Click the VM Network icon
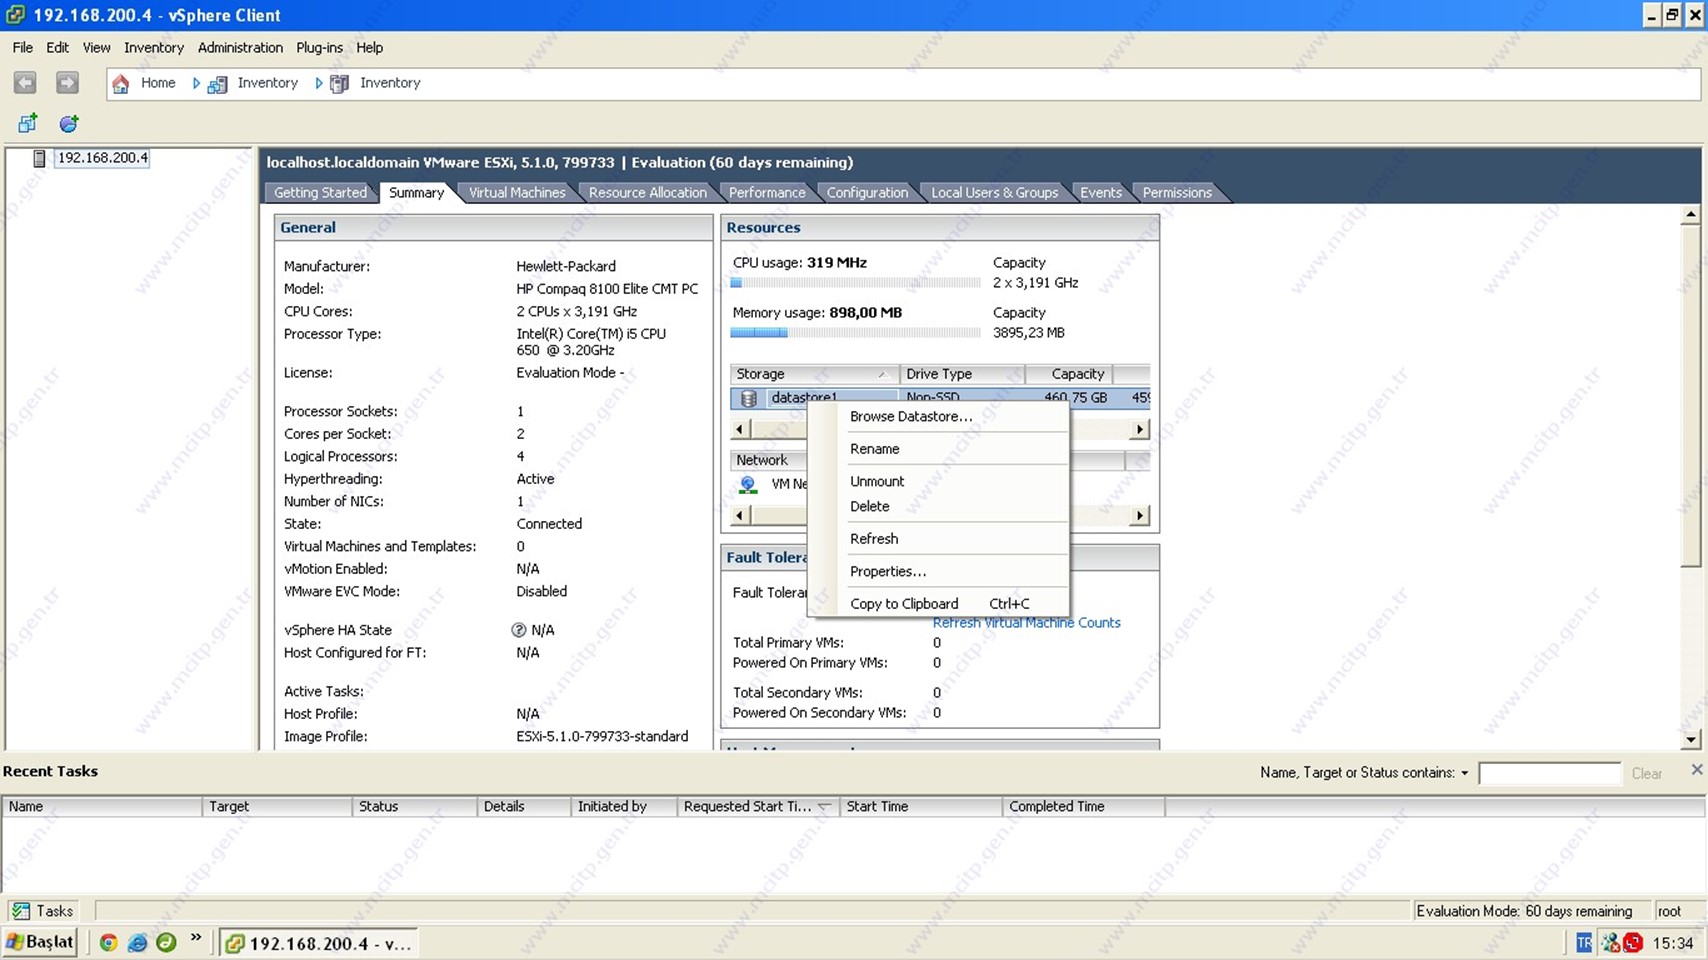The image size is (1708, 960). pyautogui.click(x=748, y=485)
